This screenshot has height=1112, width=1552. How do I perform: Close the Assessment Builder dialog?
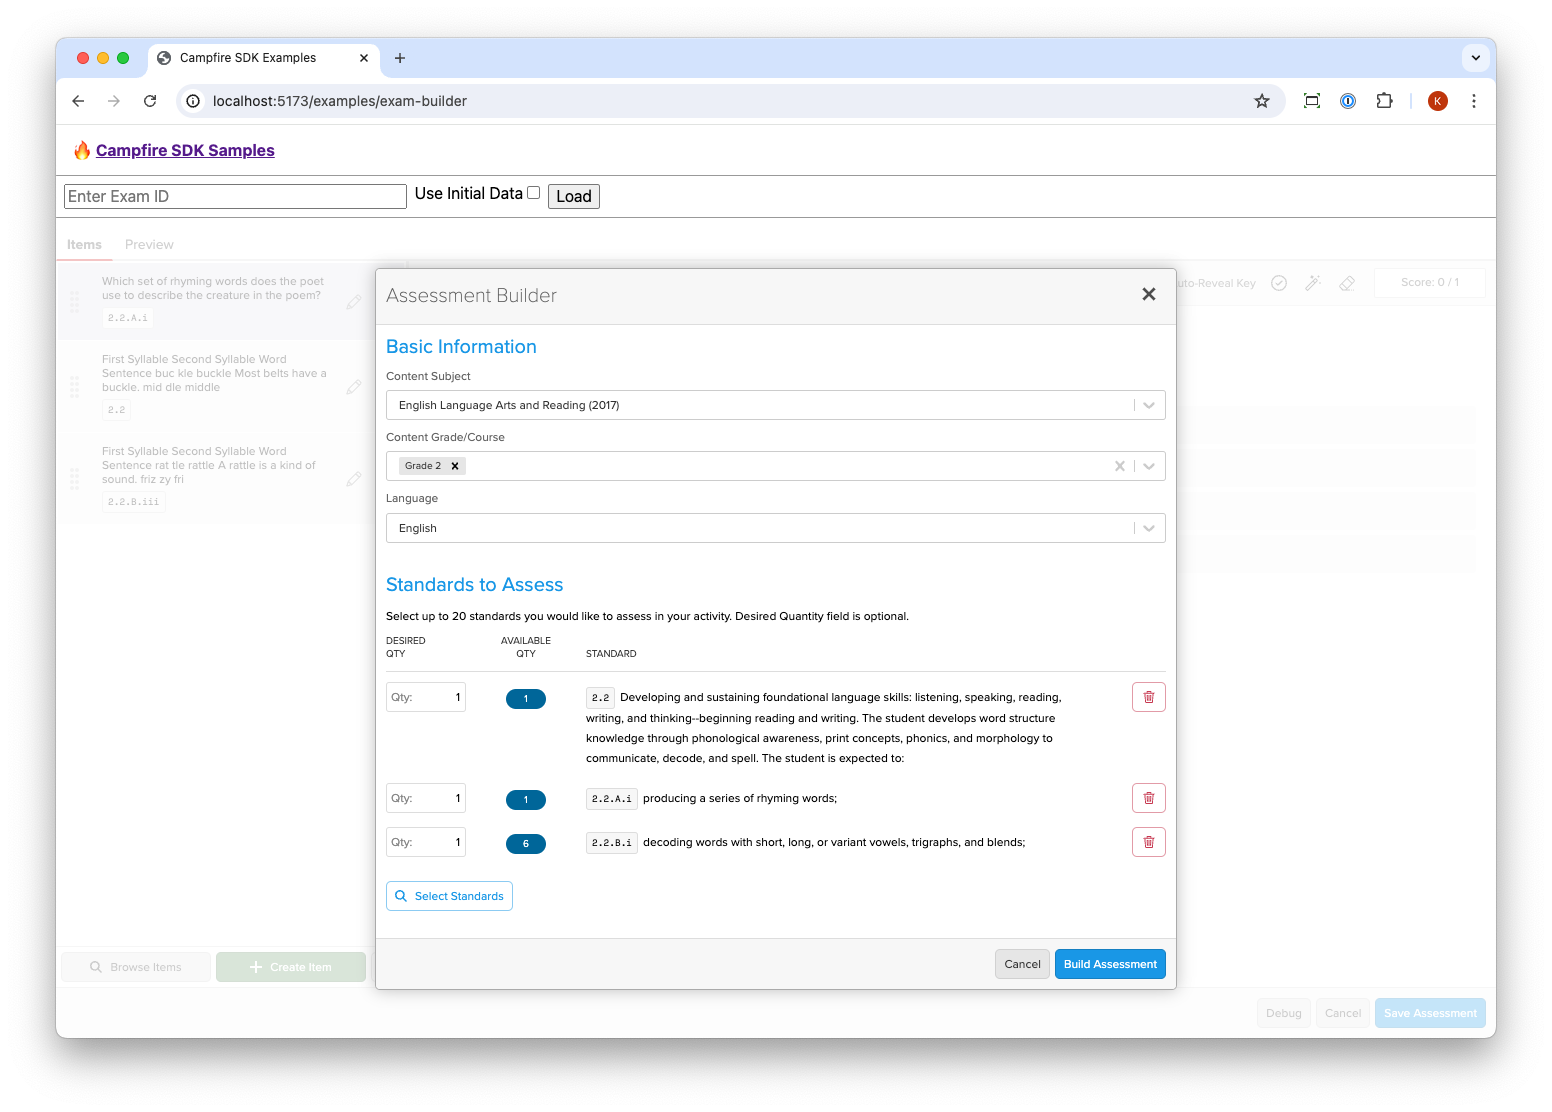(1148, 294)
